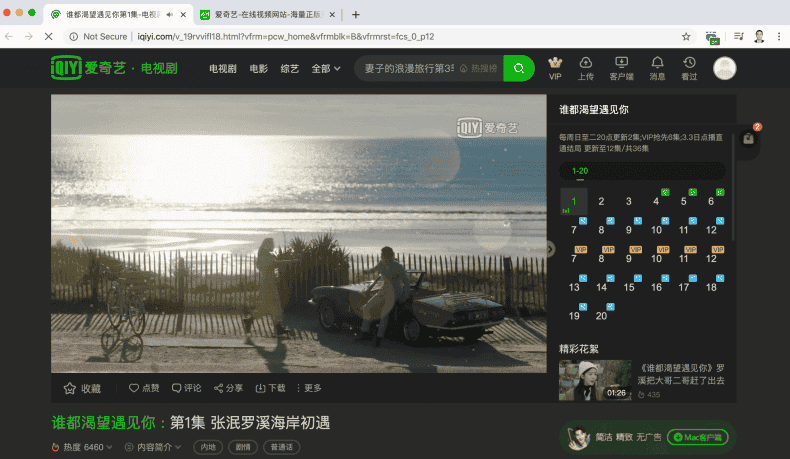
Task: Close the second browser tab
Action: (x=332, y=15)
